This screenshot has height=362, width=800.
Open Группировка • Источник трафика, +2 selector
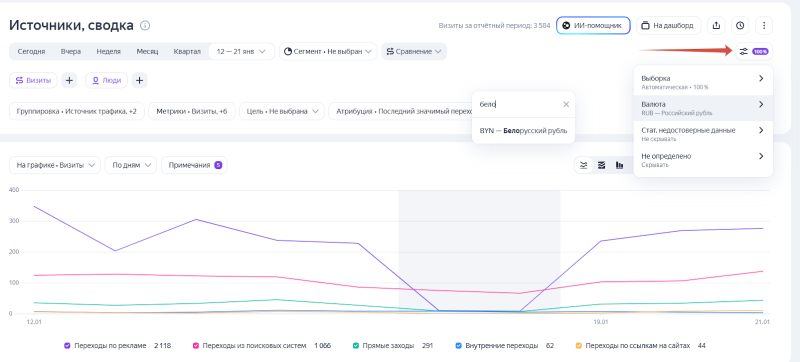pos(77,111)
